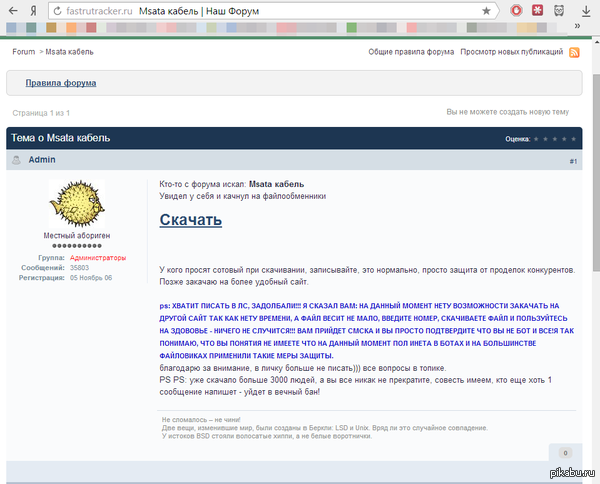Open the 'Правила форума' link
The image size is (600, 484).
[61, 83]
